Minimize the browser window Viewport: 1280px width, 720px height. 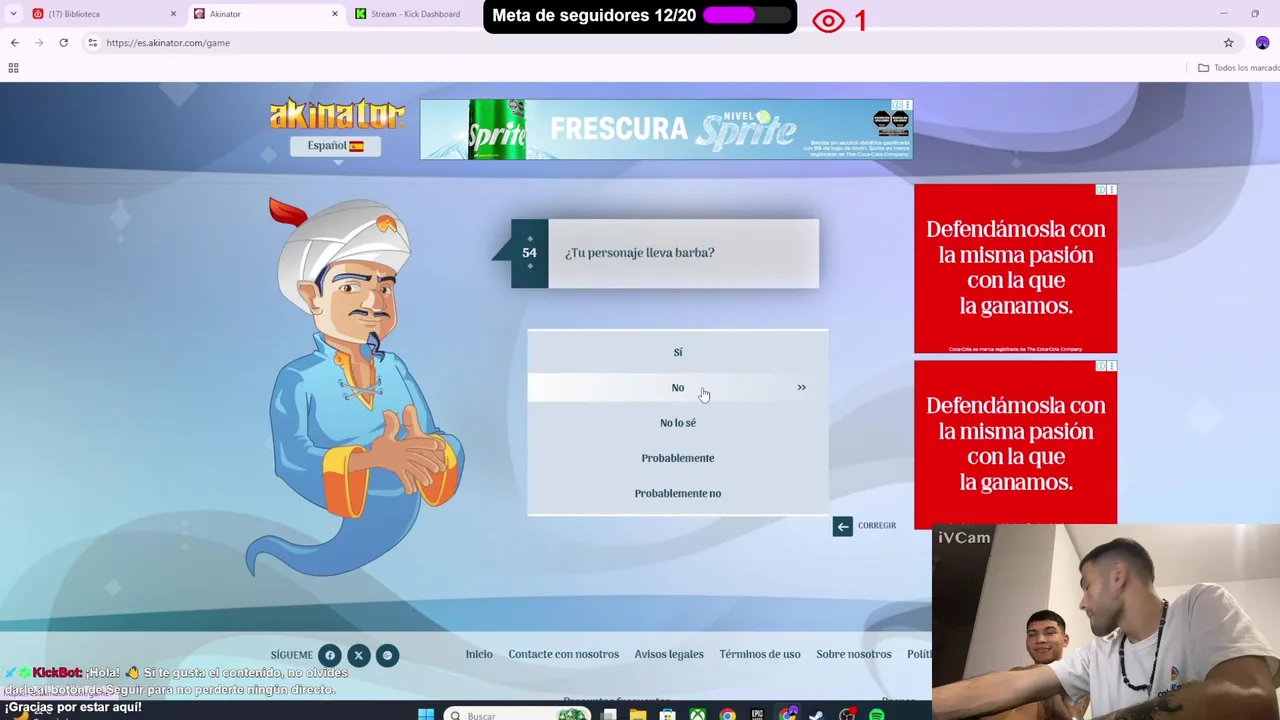[x=1223, y=14]
